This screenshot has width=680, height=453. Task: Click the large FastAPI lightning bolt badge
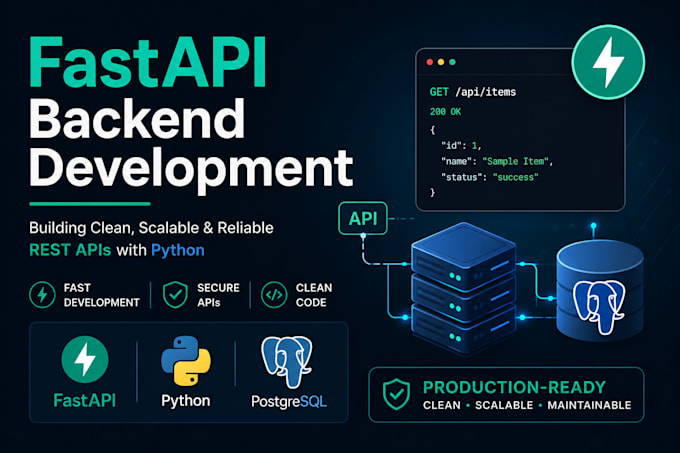(x=608, y=62)
